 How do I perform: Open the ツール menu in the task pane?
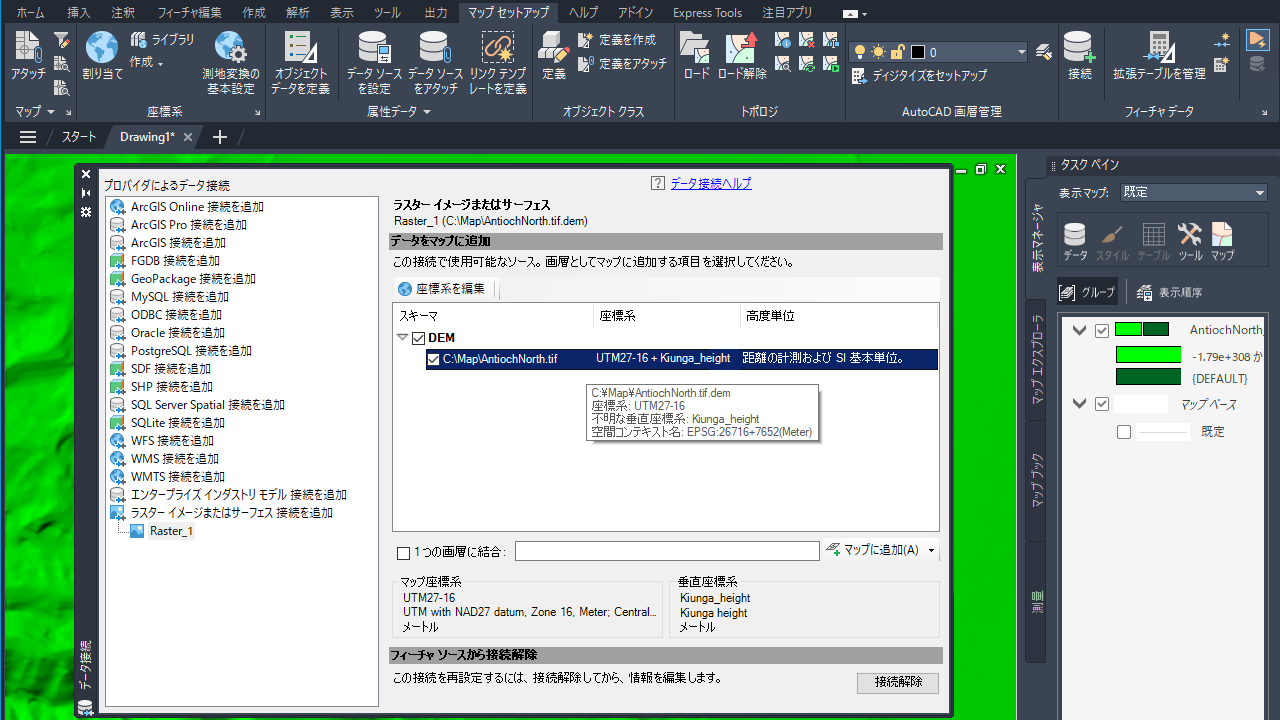click(1190, 242)
